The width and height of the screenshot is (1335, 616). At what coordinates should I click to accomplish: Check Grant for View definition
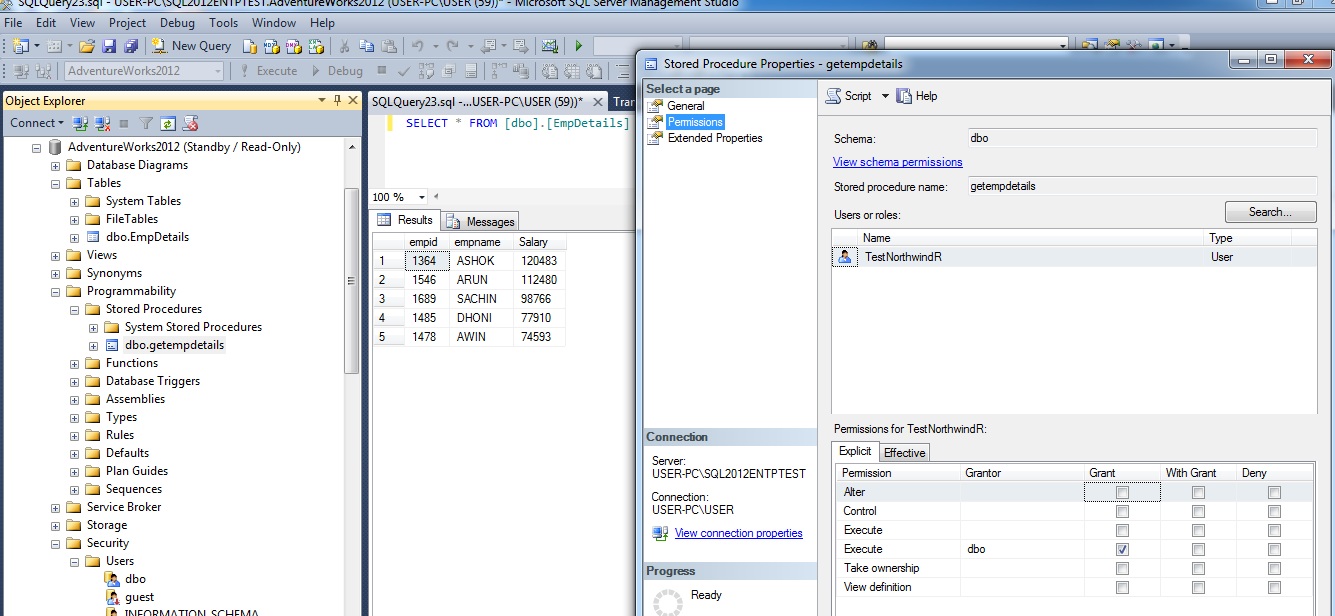[x=1122, y=587]
